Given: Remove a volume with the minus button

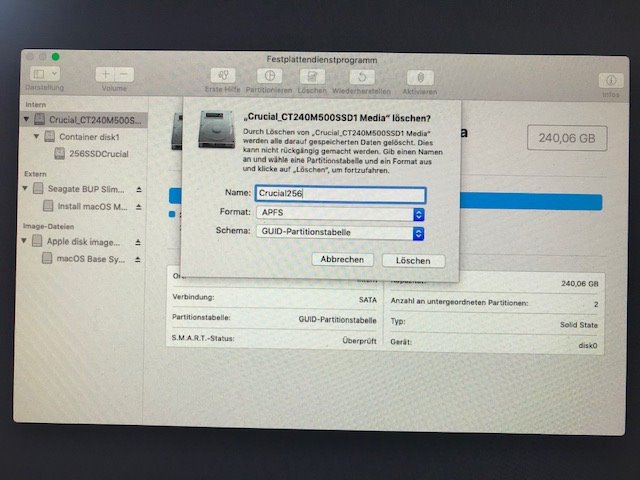Looking at the screenshot, I should point(124,74).
